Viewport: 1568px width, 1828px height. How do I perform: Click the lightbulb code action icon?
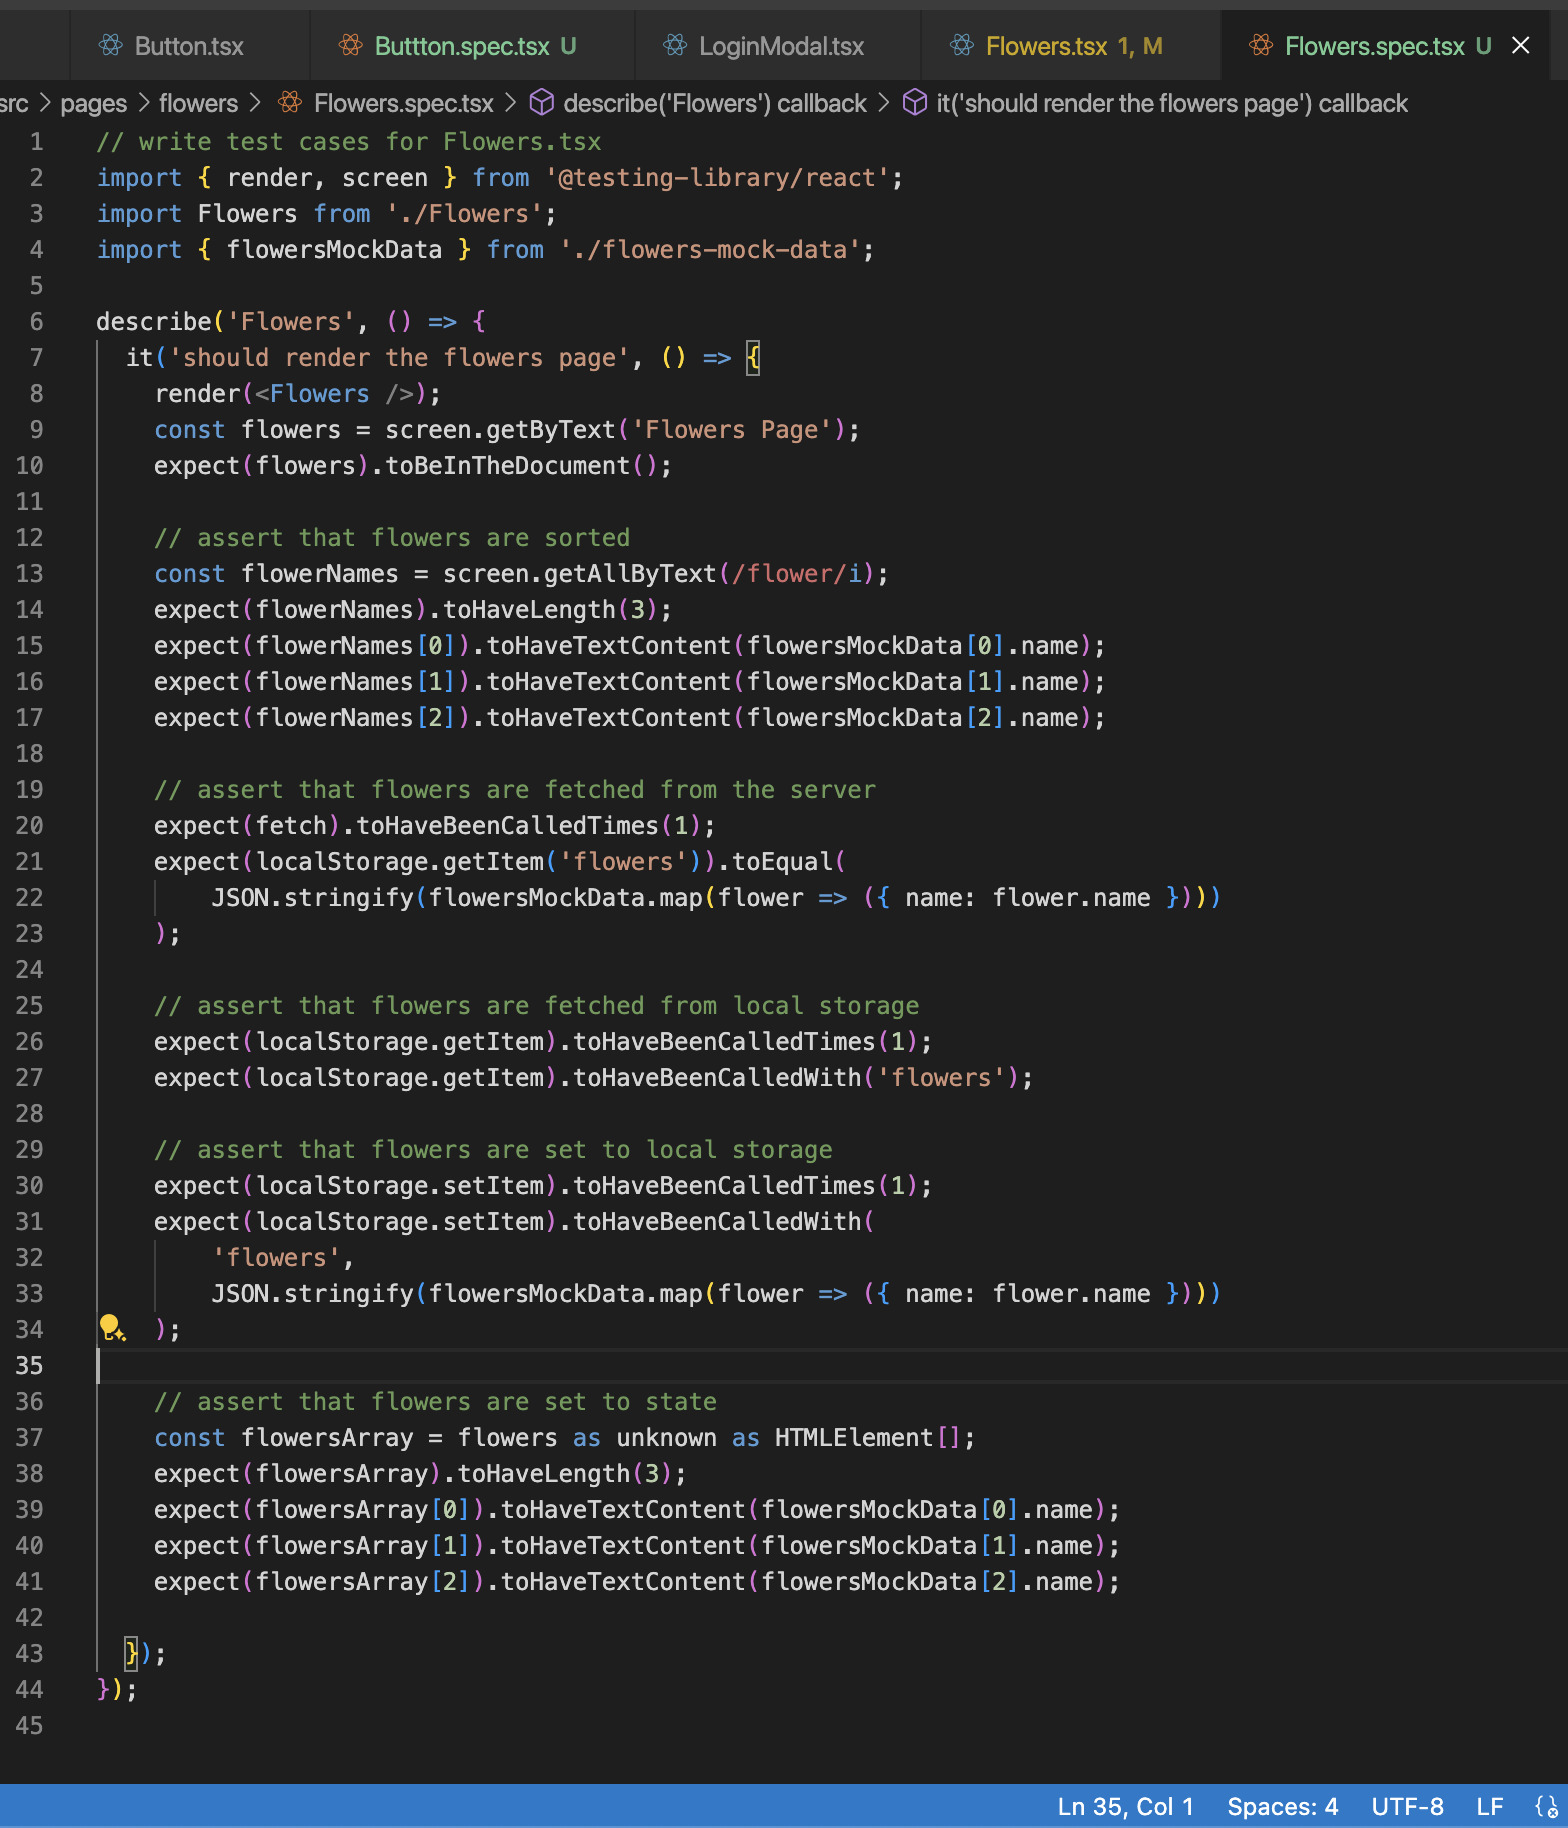click(x=111, y=1328)
